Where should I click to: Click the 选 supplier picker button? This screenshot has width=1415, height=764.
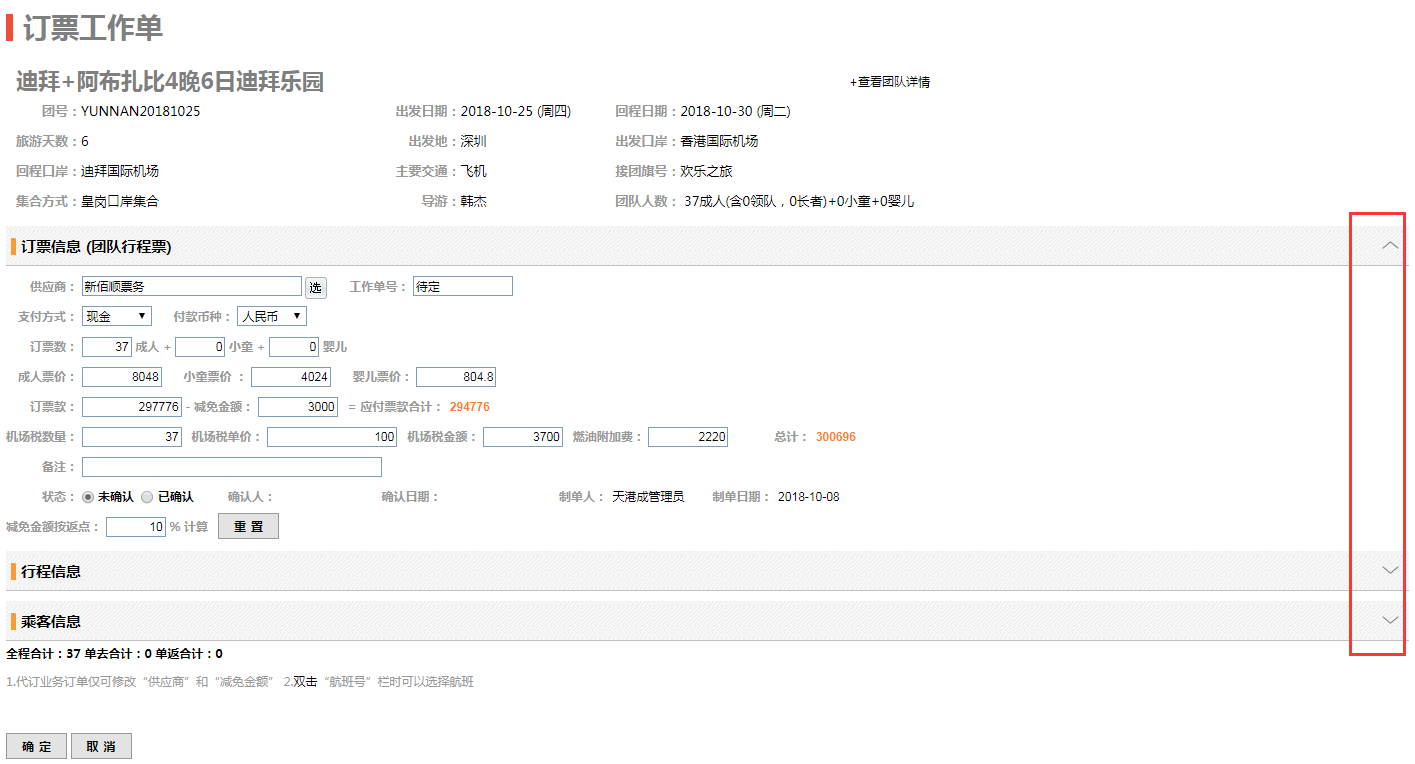[316, 288]
